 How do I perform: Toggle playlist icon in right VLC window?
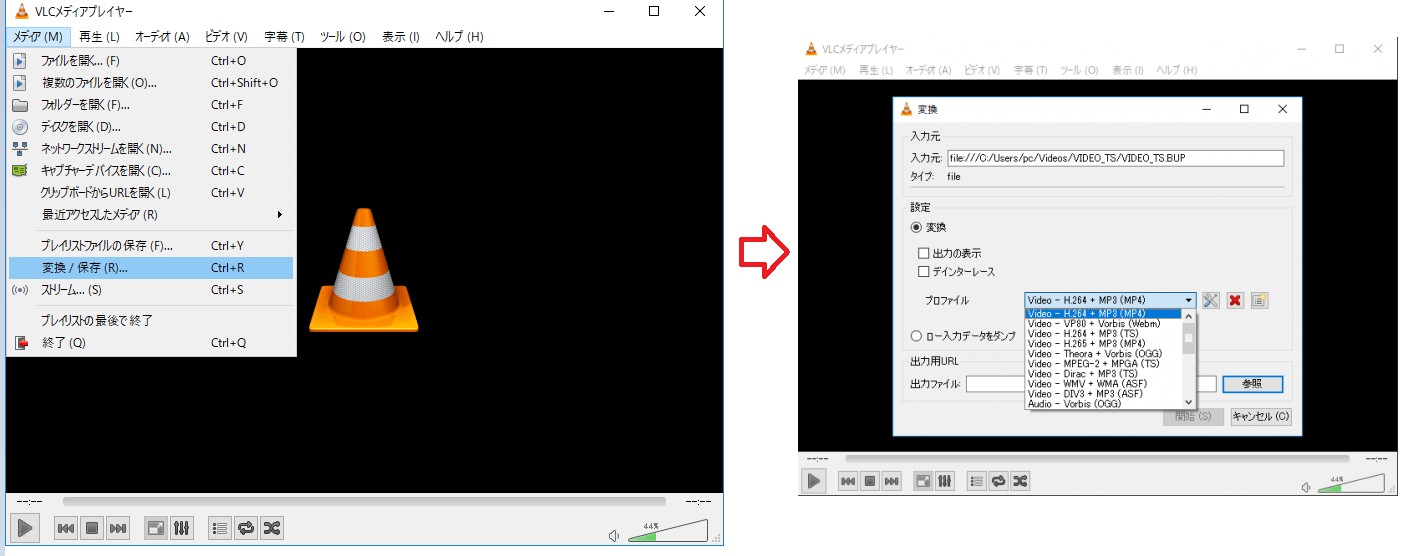(x=977, y=481)
